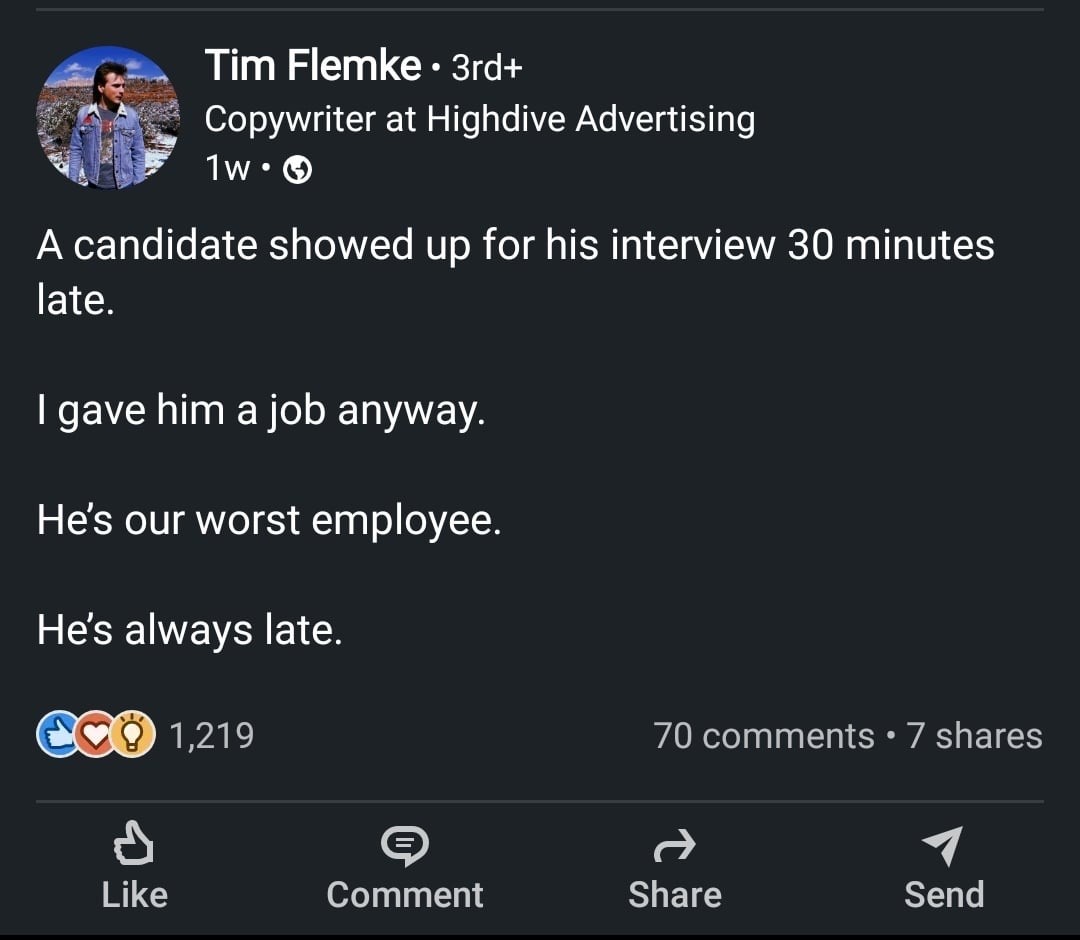Tap the Send paper plane icon
This screenshot has height=940, width=1080.
pyautogui.click(x=943, y=846)
